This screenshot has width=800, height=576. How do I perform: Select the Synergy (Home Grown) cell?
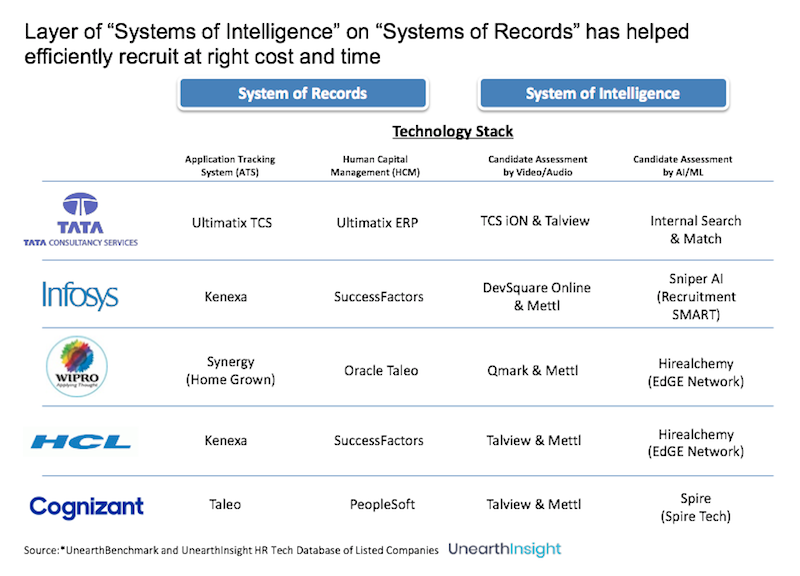tap(232, 370)
